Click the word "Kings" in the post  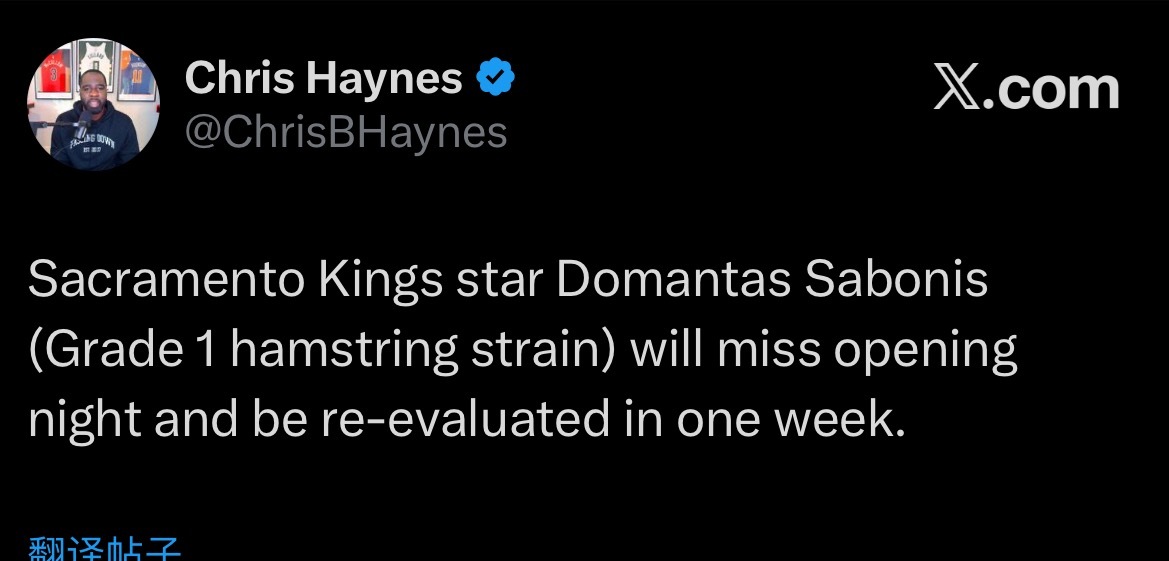tap(380, 282)
